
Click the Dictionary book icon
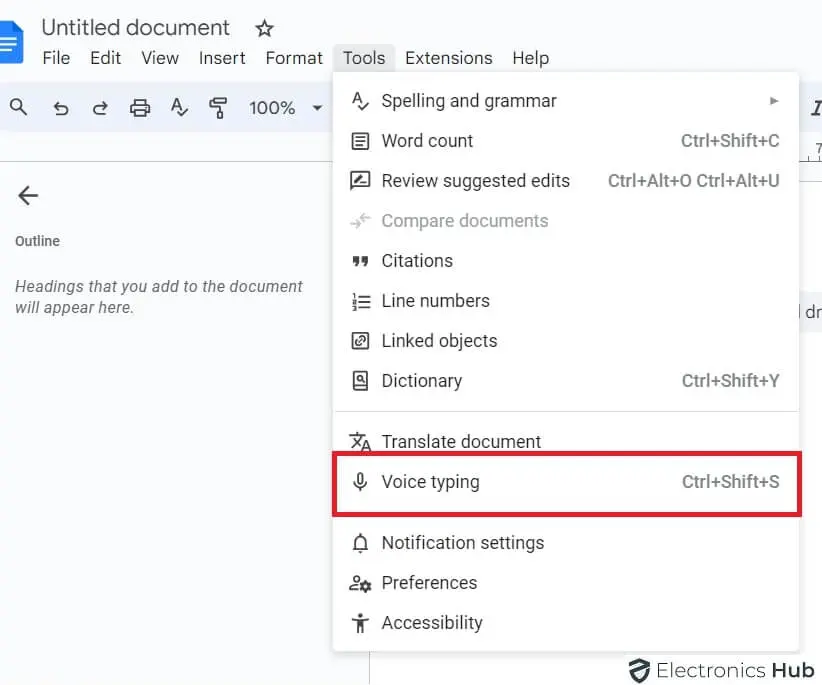pos(360,381)
